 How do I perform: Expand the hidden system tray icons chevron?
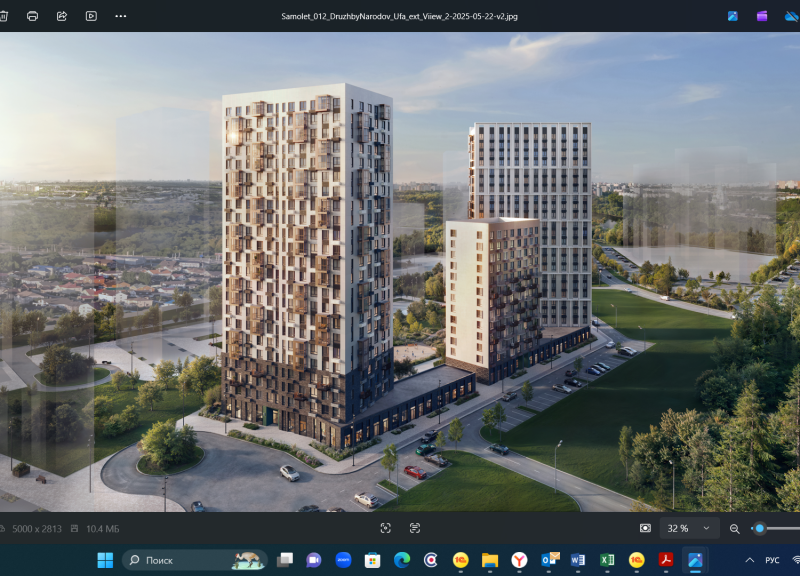[x=750, y=560]
